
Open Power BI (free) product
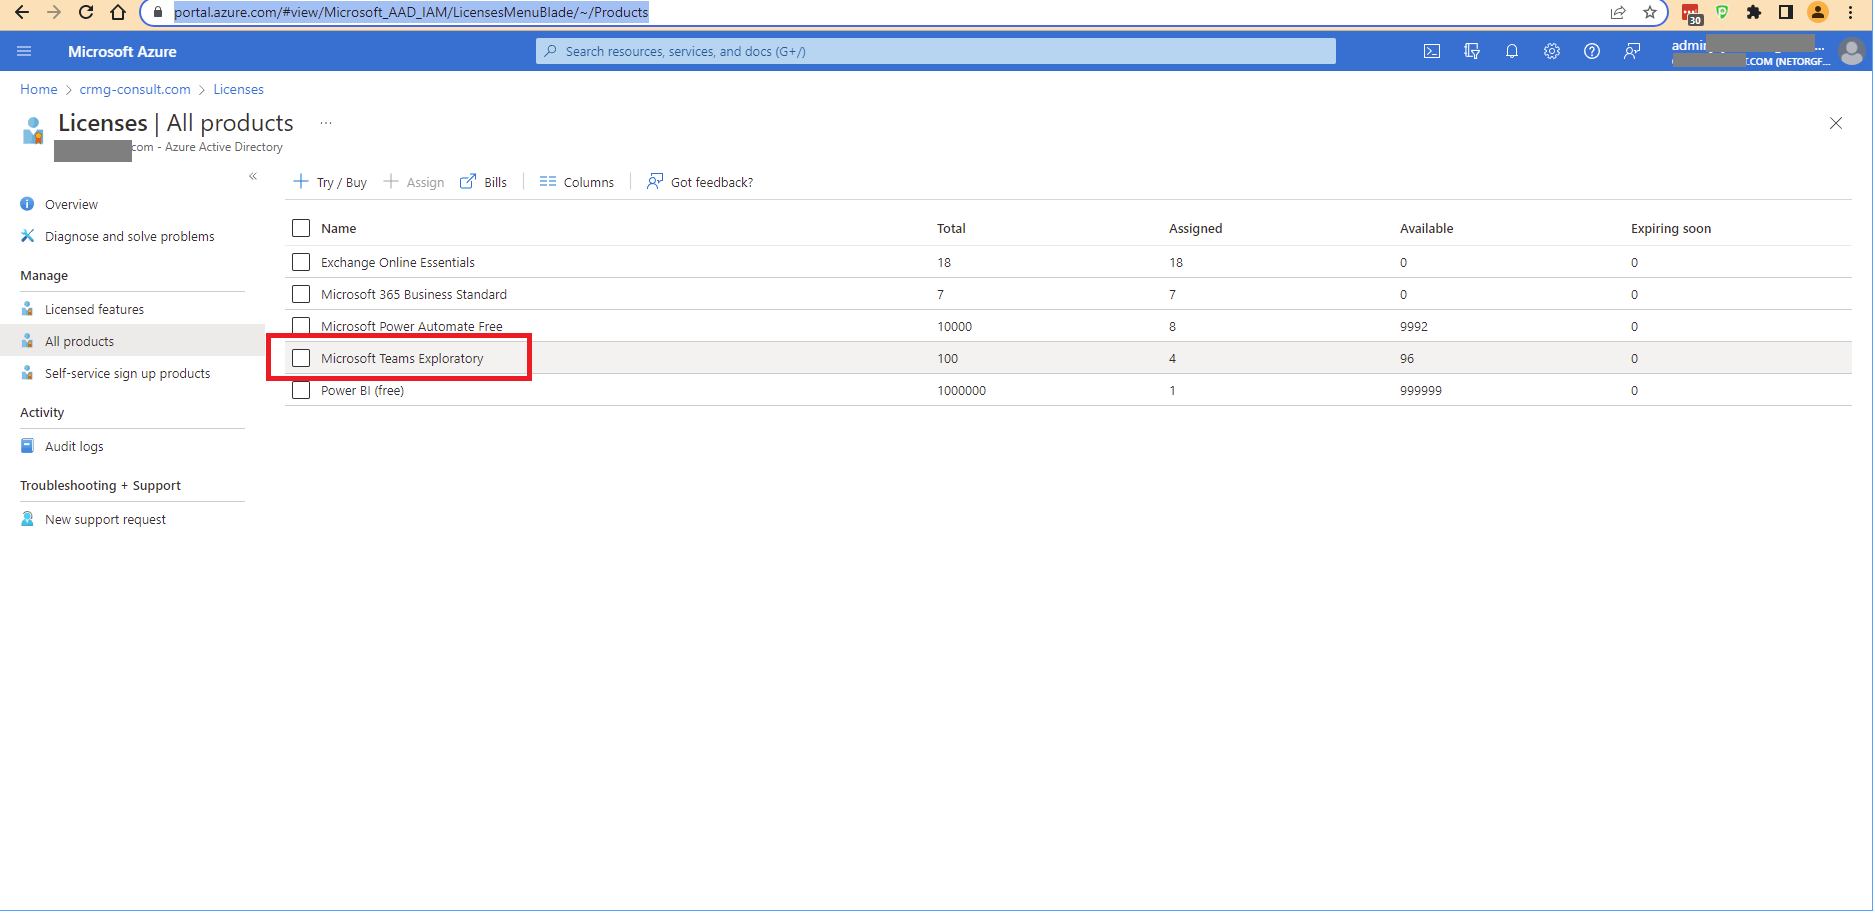pyautogui.click(x=363, y=390)
